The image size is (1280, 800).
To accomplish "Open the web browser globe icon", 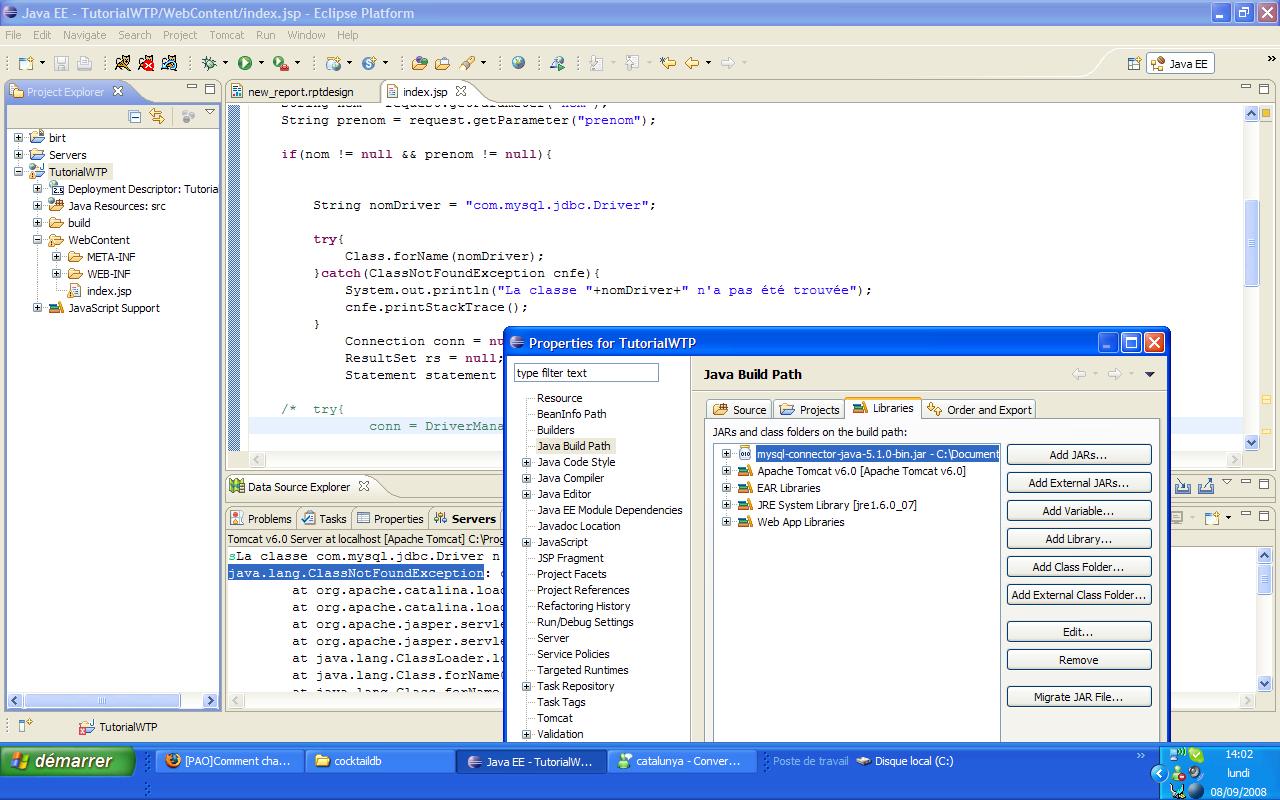I will coord(518,63).
